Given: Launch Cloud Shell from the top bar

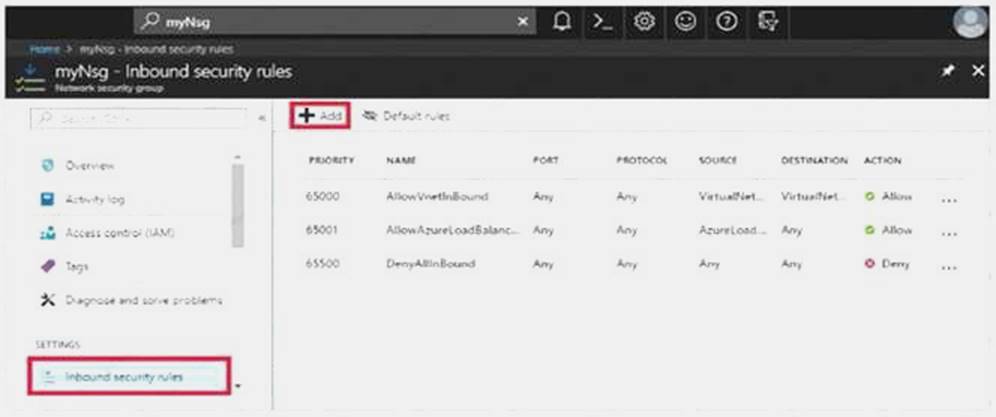Looking at the screenshot, I should [602, 22].
